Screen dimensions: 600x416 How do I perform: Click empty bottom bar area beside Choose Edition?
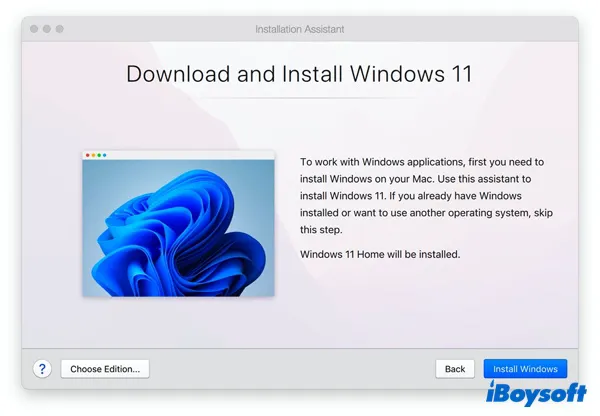(x=290, y=369)
